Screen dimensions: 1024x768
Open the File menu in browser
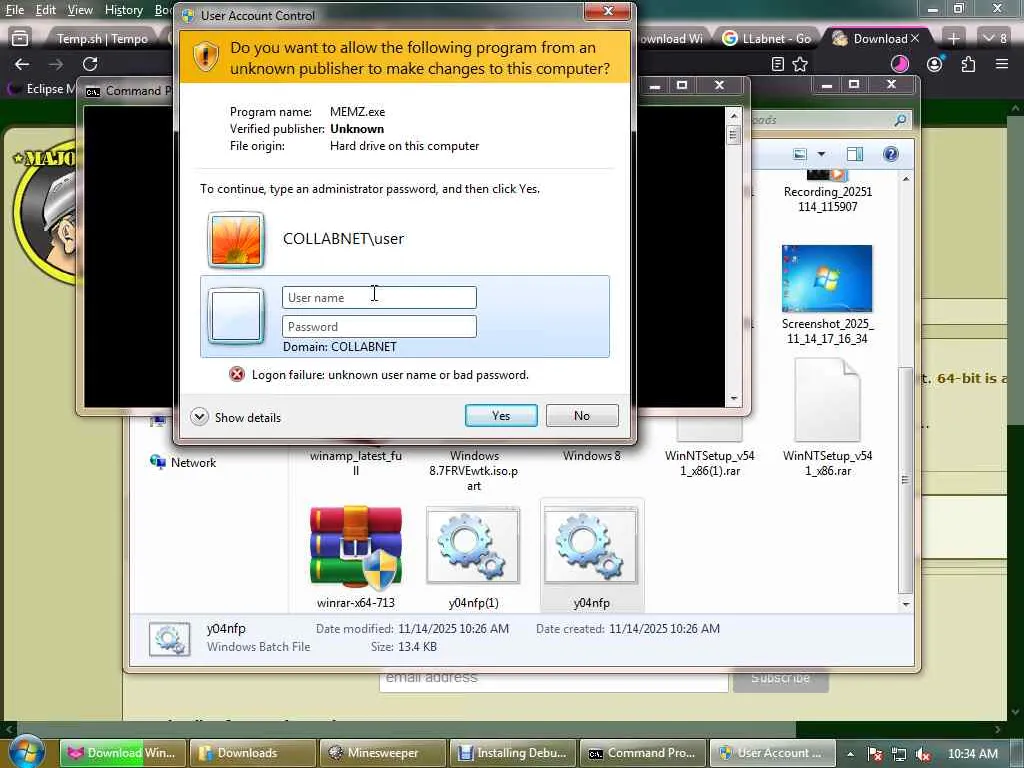(x=14, y=10)
